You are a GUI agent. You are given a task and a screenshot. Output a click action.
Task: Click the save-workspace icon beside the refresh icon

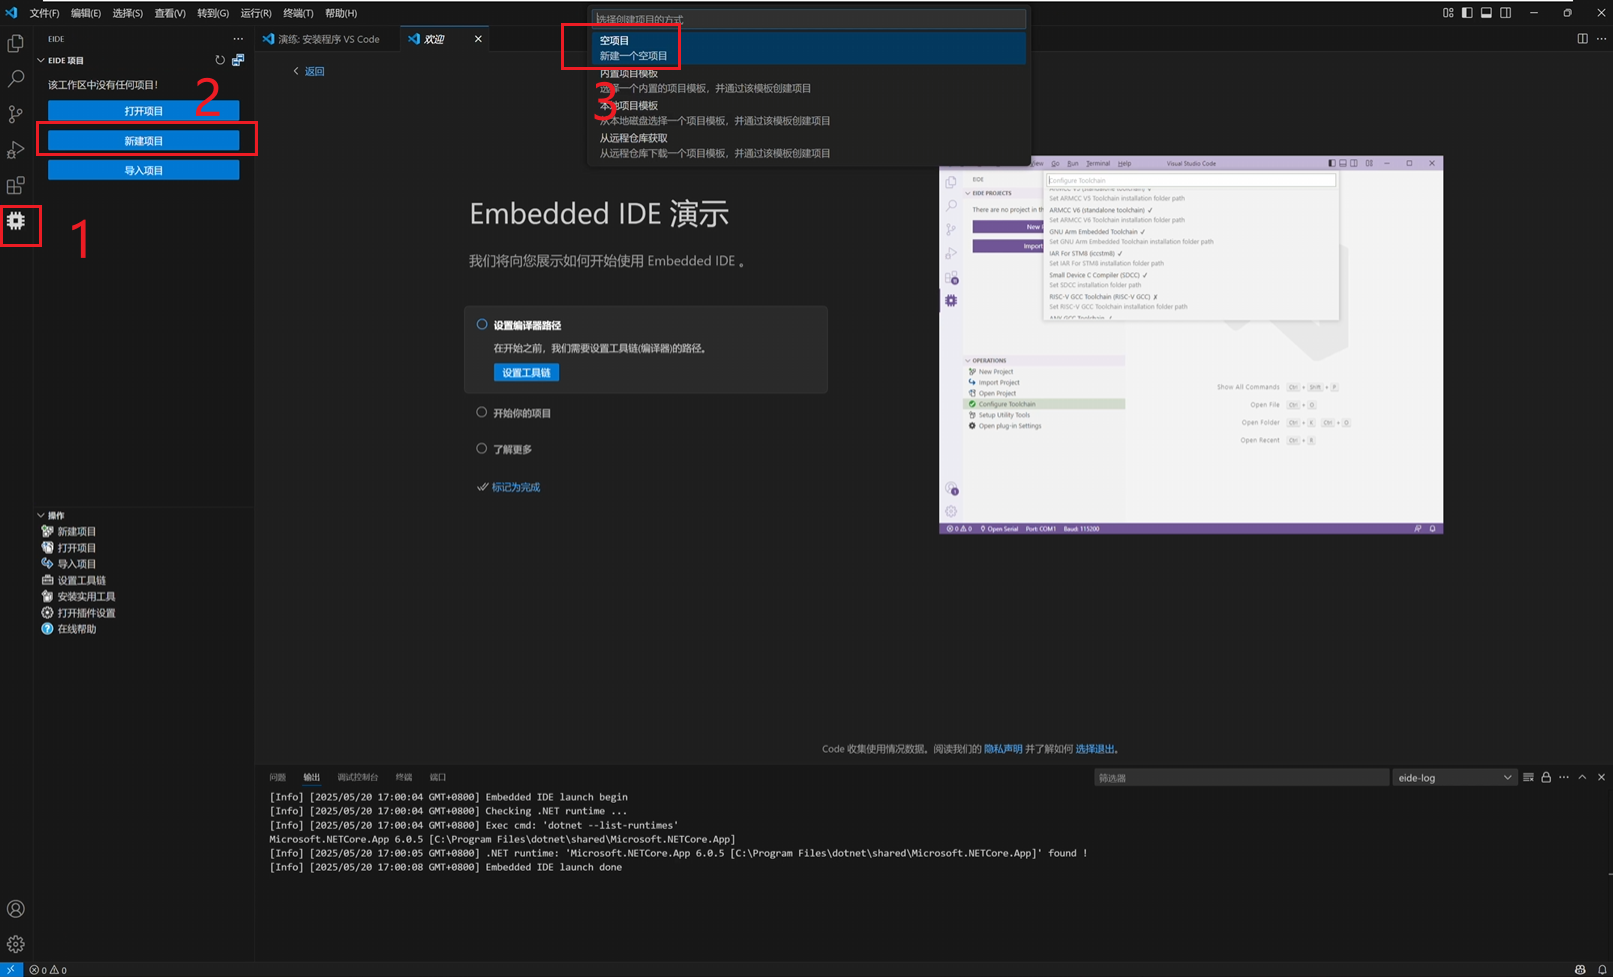point(238,60)
